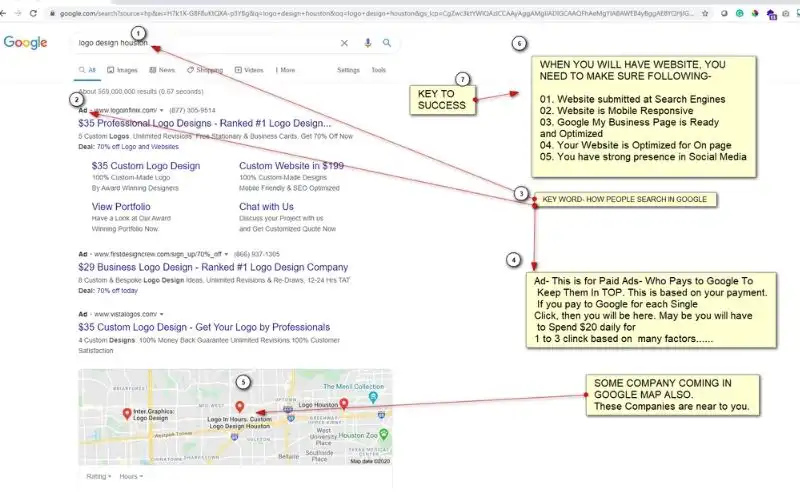Expand dropdown arrow next to www.vistalogos.com

162,314
